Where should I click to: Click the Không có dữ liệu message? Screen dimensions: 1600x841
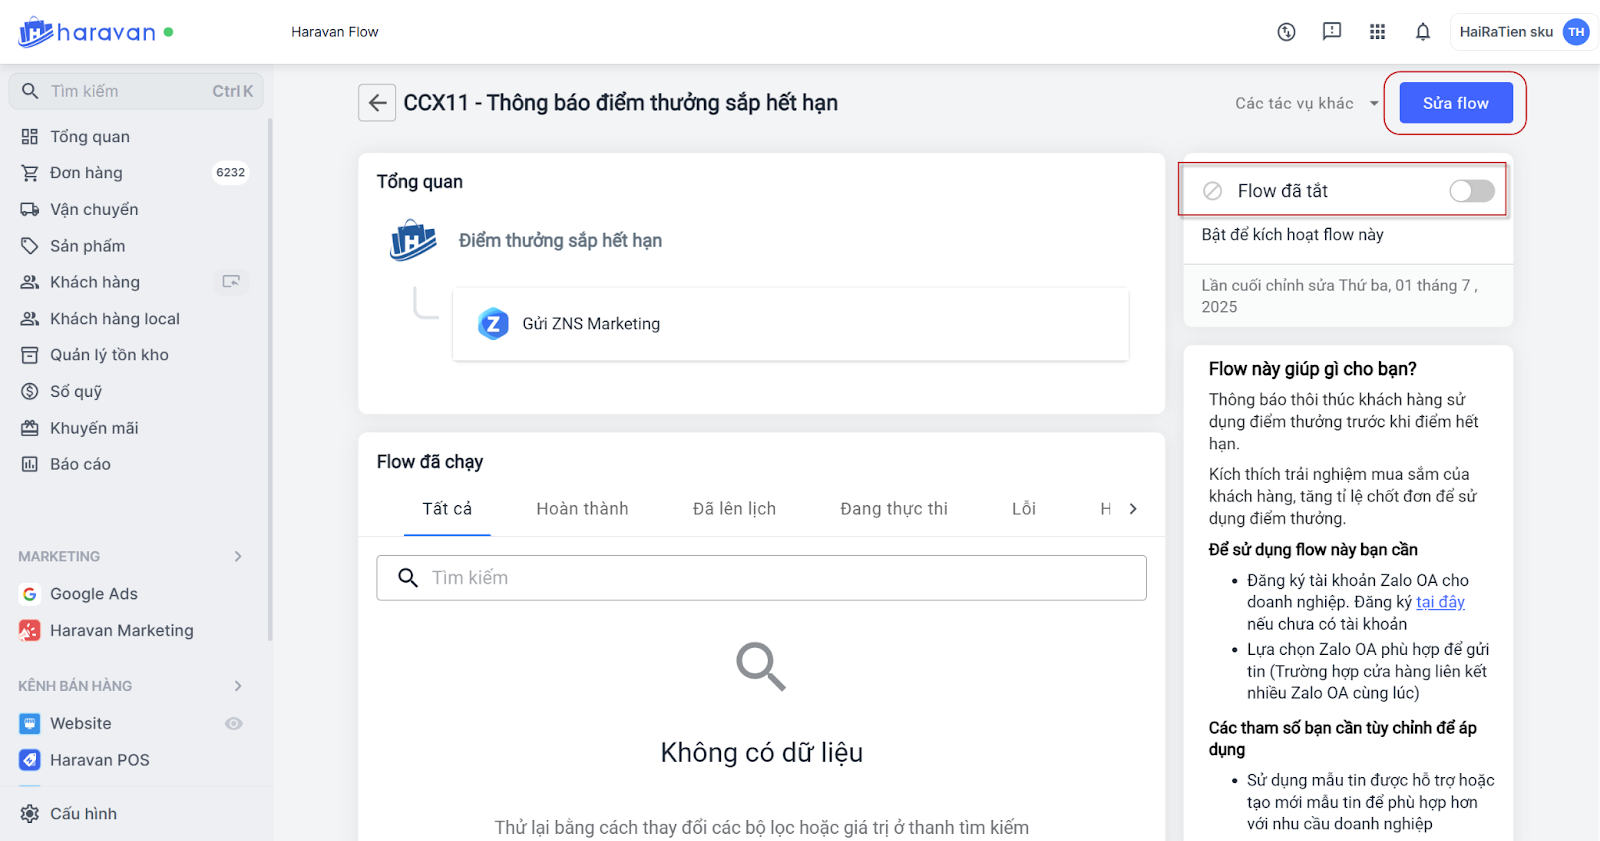click(x=761, y=753)
